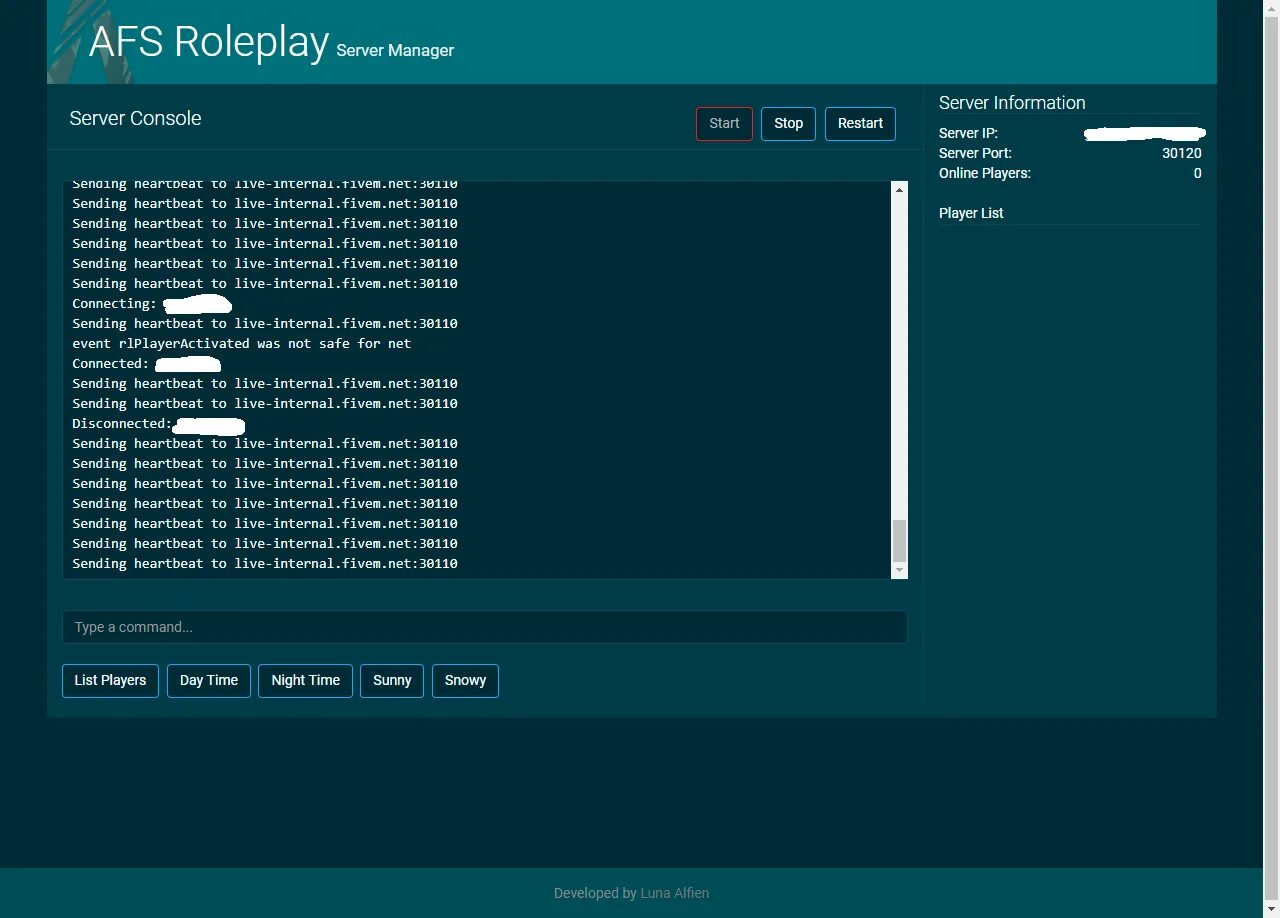Focus the 'Type a command...' input
1280x918 pixels.
click(485, 627)
